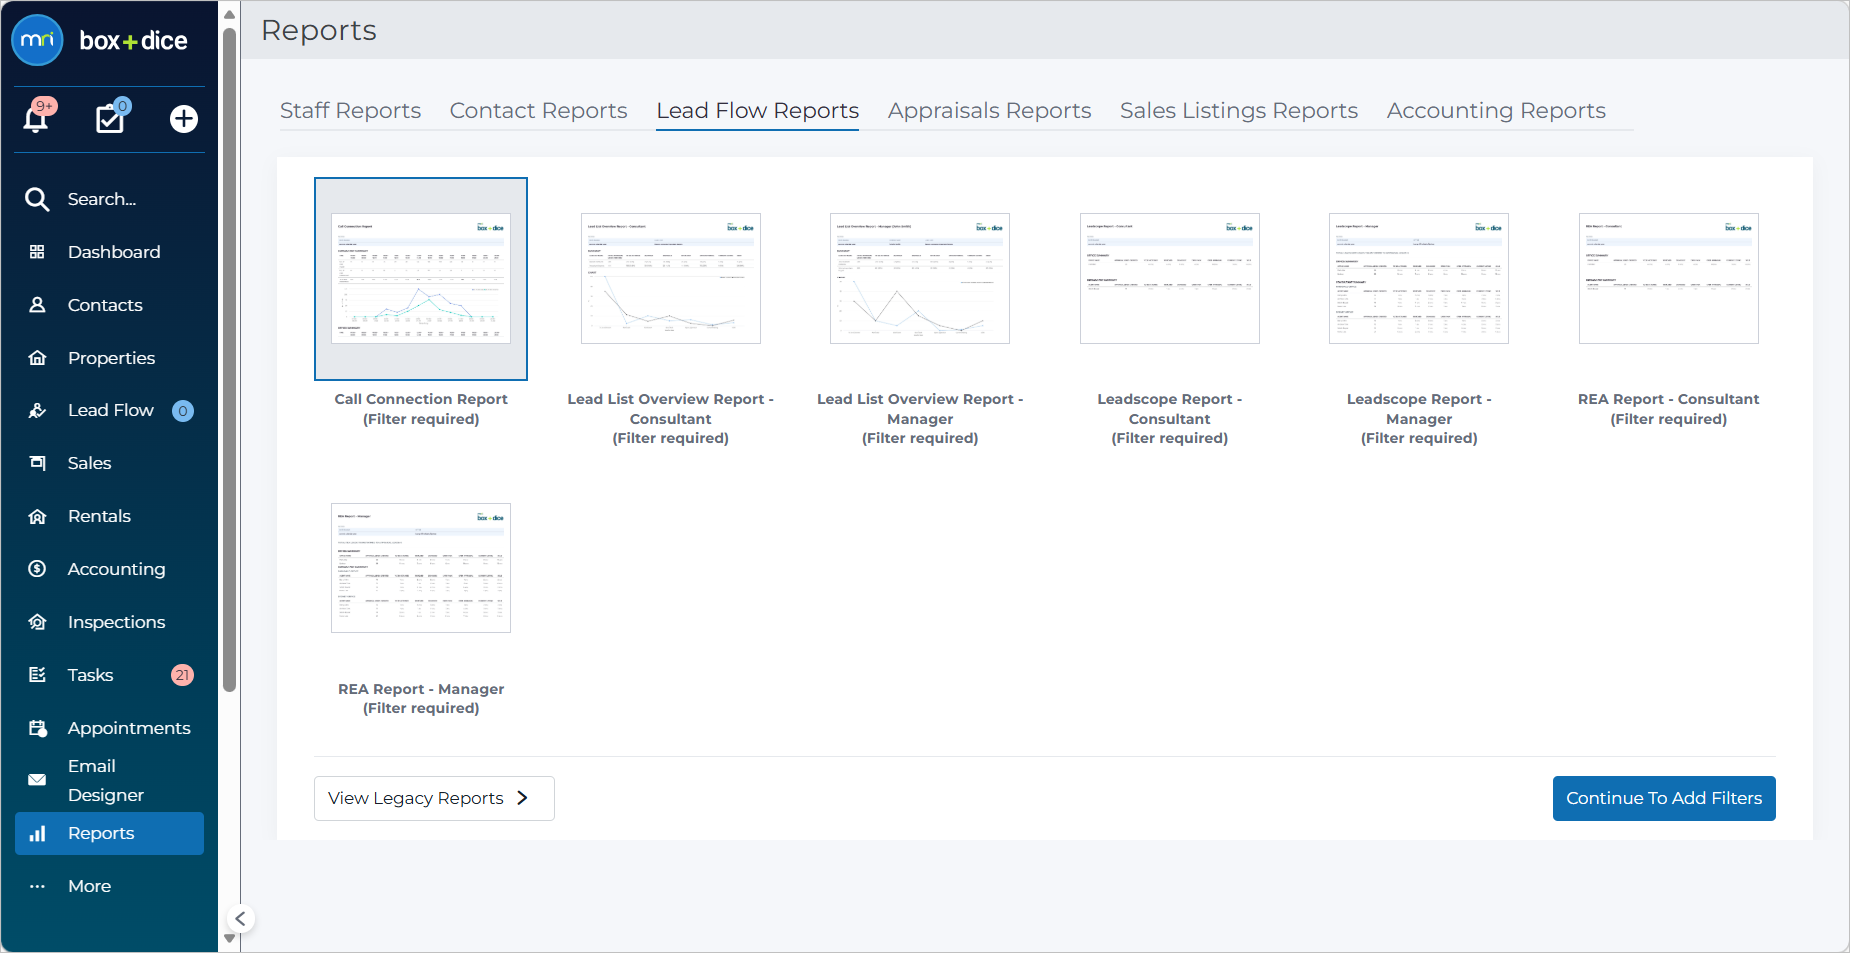Expand the More sidebar item
The height and width of the screenshot is (953, 1850).
[110, 886]
